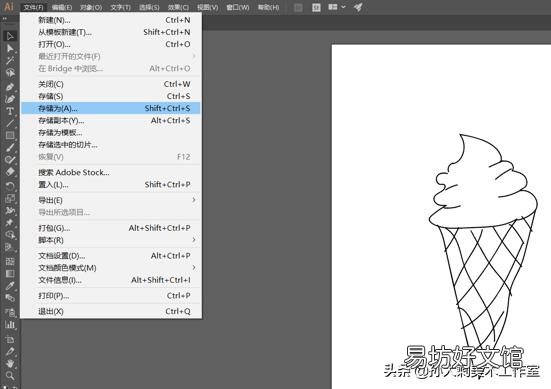Choose 打开(O)... menu entry
The height and width of the screenshot is (389, 551).
[x=111, y=44]
